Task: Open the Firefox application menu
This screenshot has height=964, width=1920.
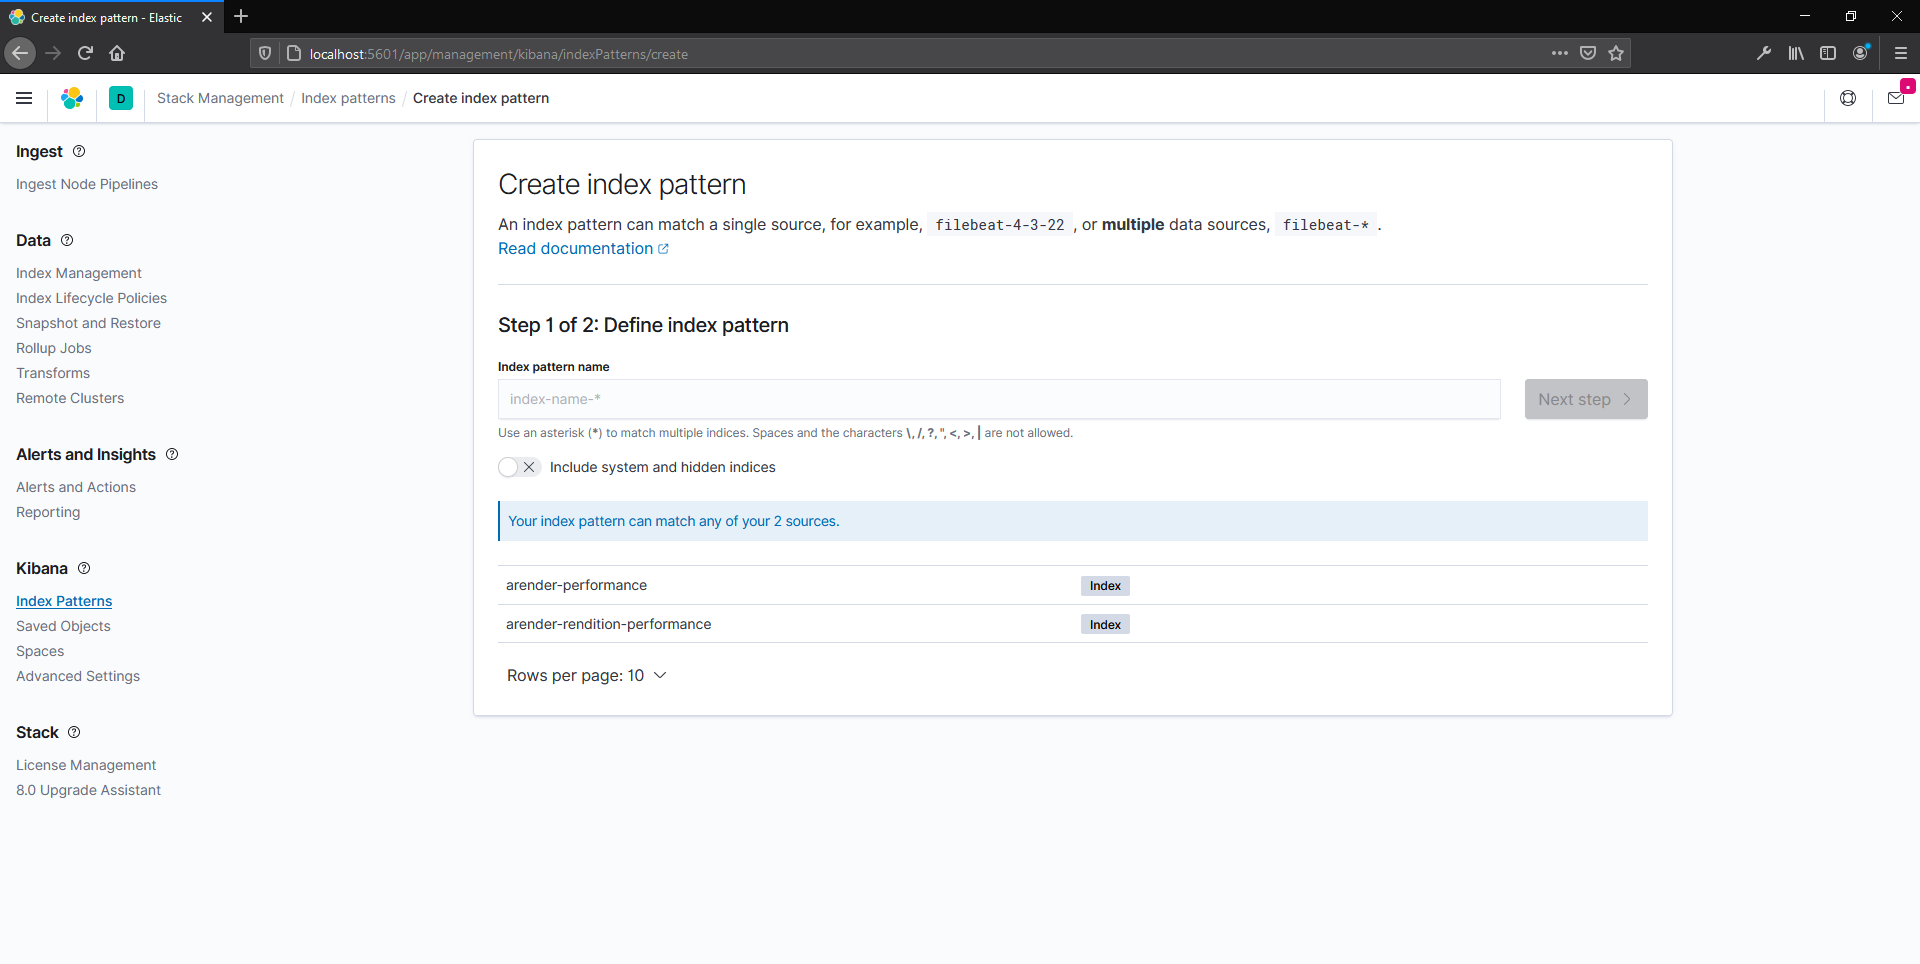Action: [x=1900, y=53]
